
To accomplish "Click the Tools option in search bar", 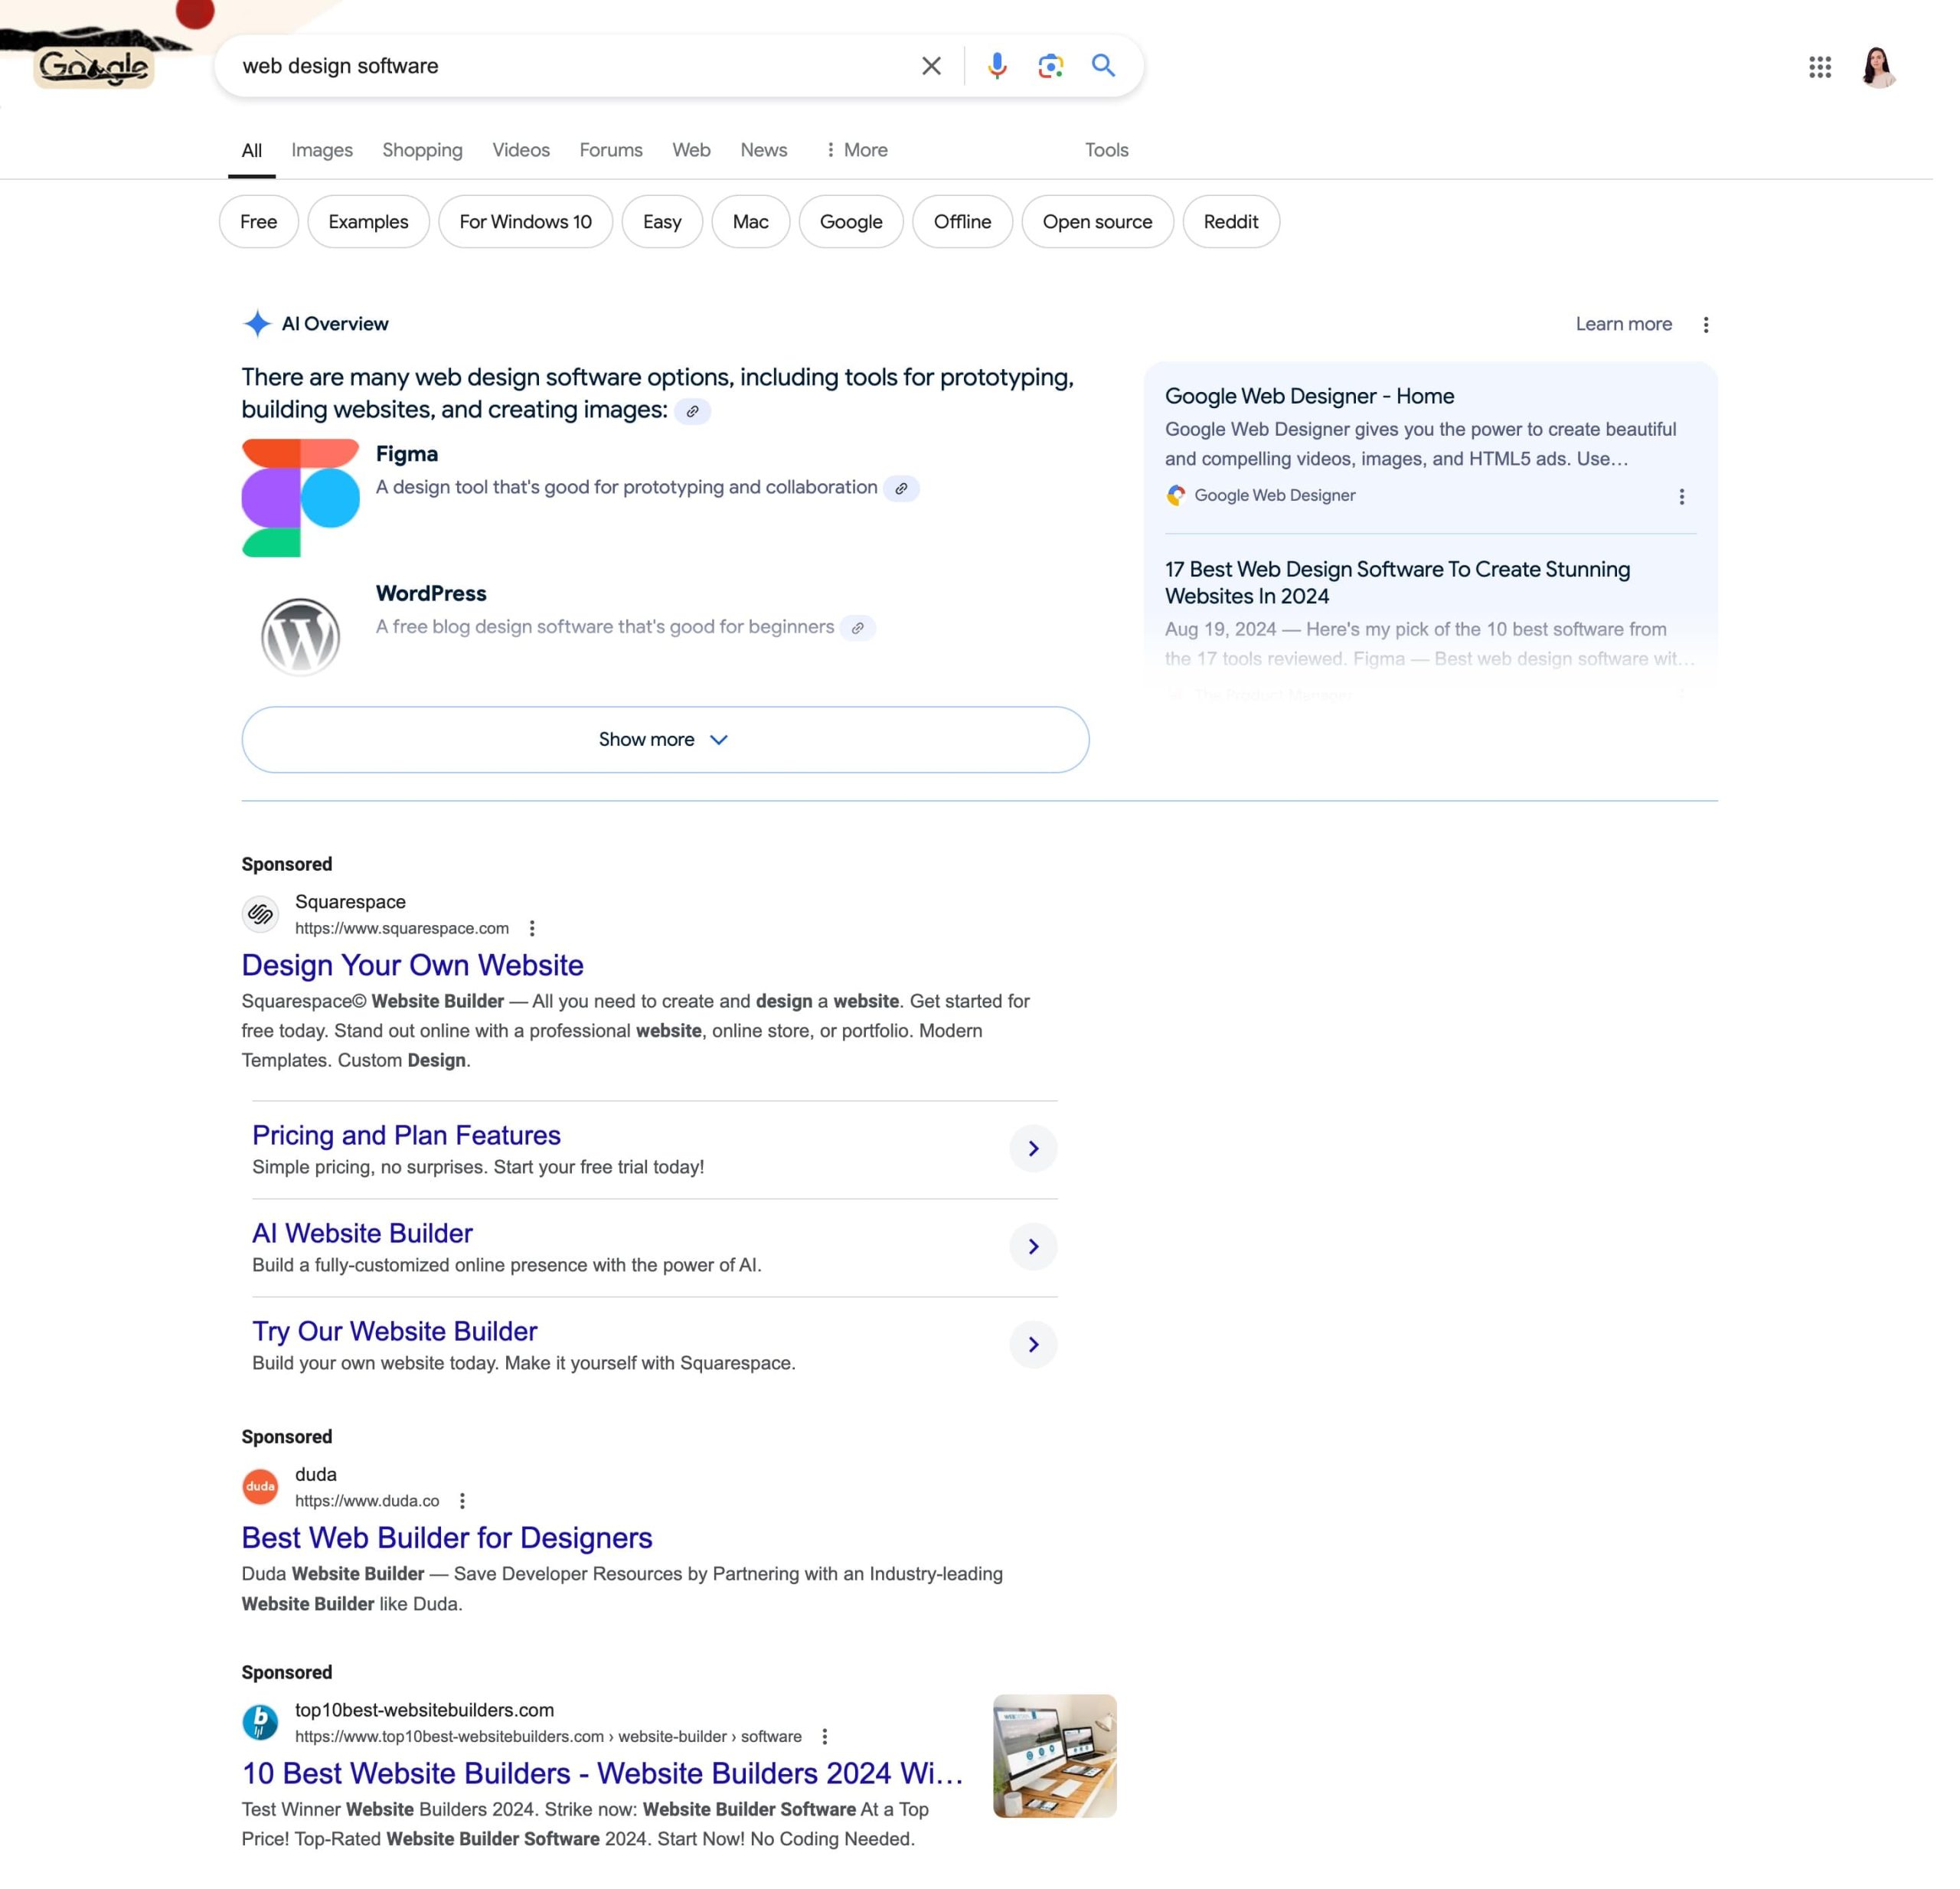I will coord(1109,149).
